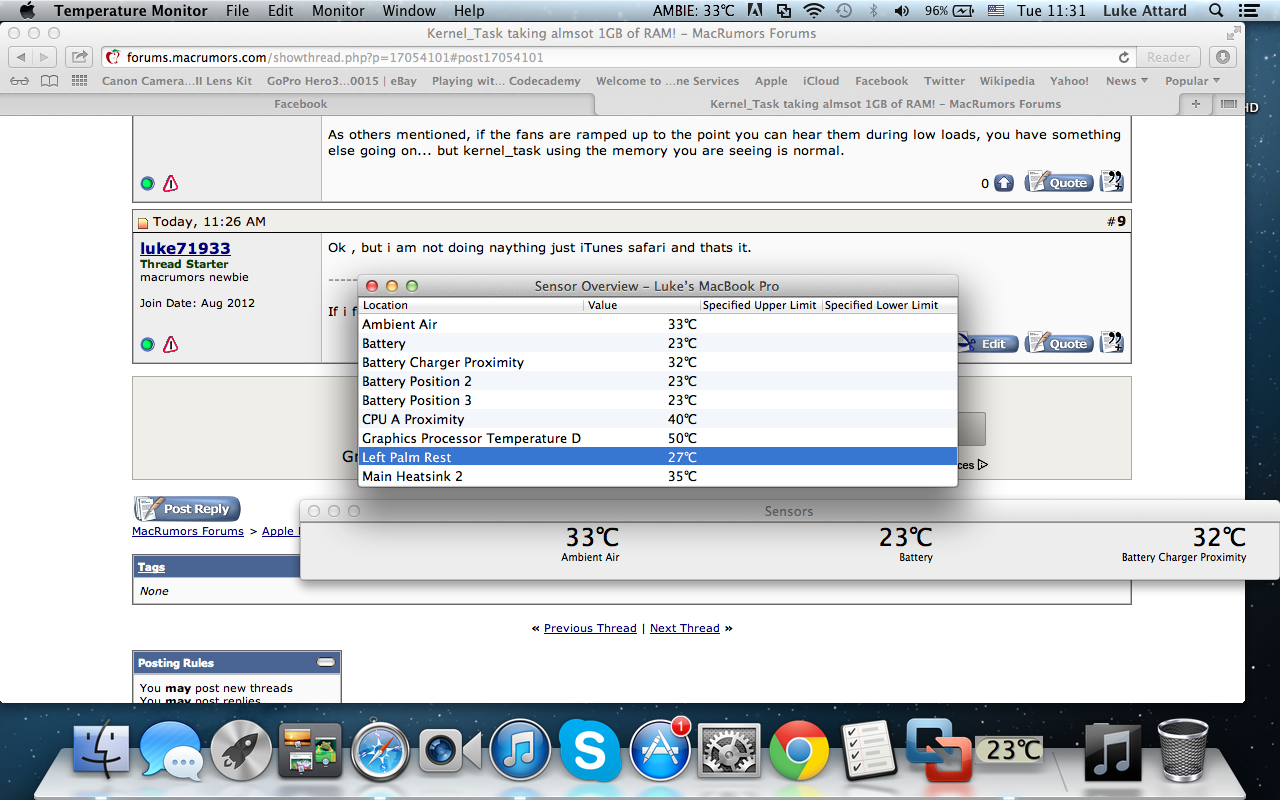
Task: Go to the Next Thread link
Action: [685, 628]
